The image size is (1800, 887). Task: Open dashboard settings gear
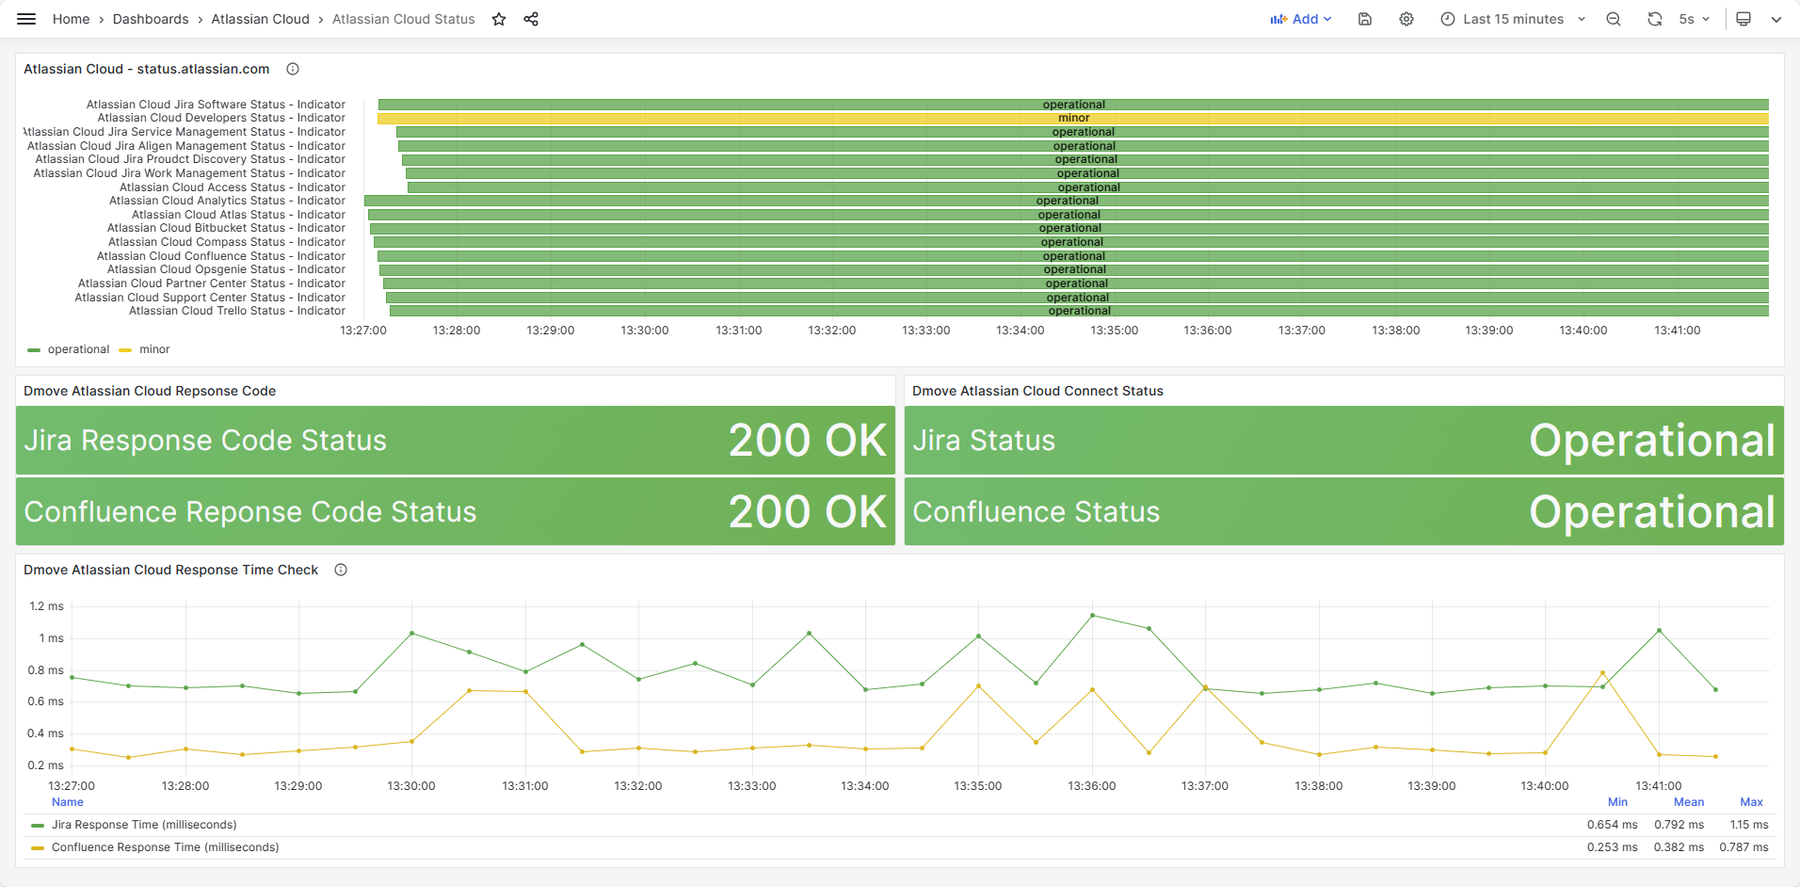[1406, 19]
